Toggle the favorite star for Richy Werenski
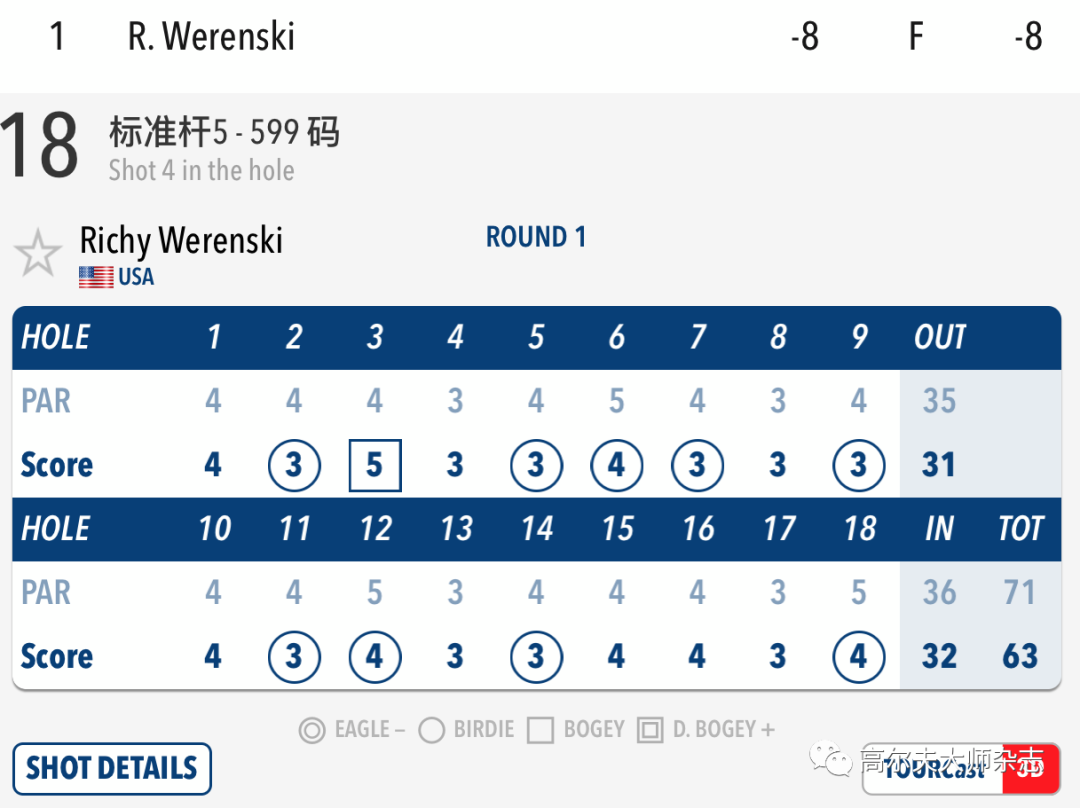 (x=38, y=253)
